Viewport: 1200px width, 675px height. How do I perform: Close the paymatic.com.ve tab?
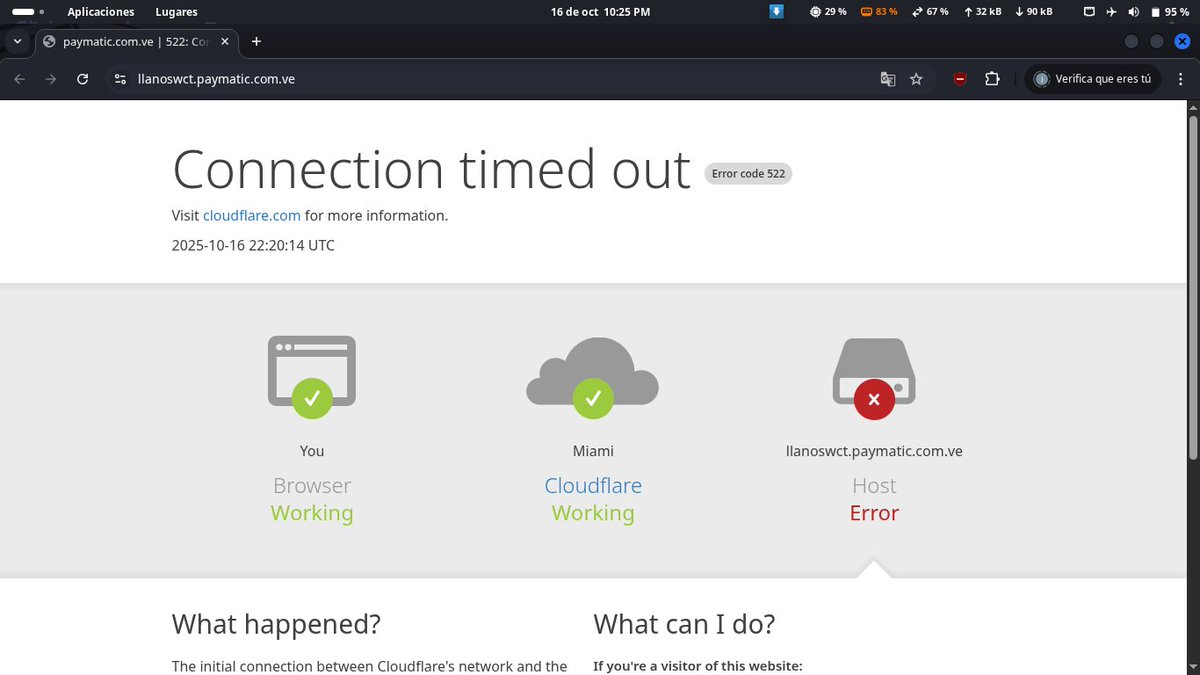coord(226,41)
